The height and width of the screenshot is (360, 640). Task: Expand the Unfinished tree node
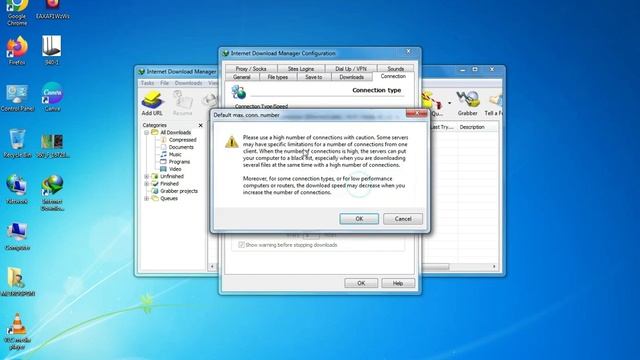tap(147, 176)
